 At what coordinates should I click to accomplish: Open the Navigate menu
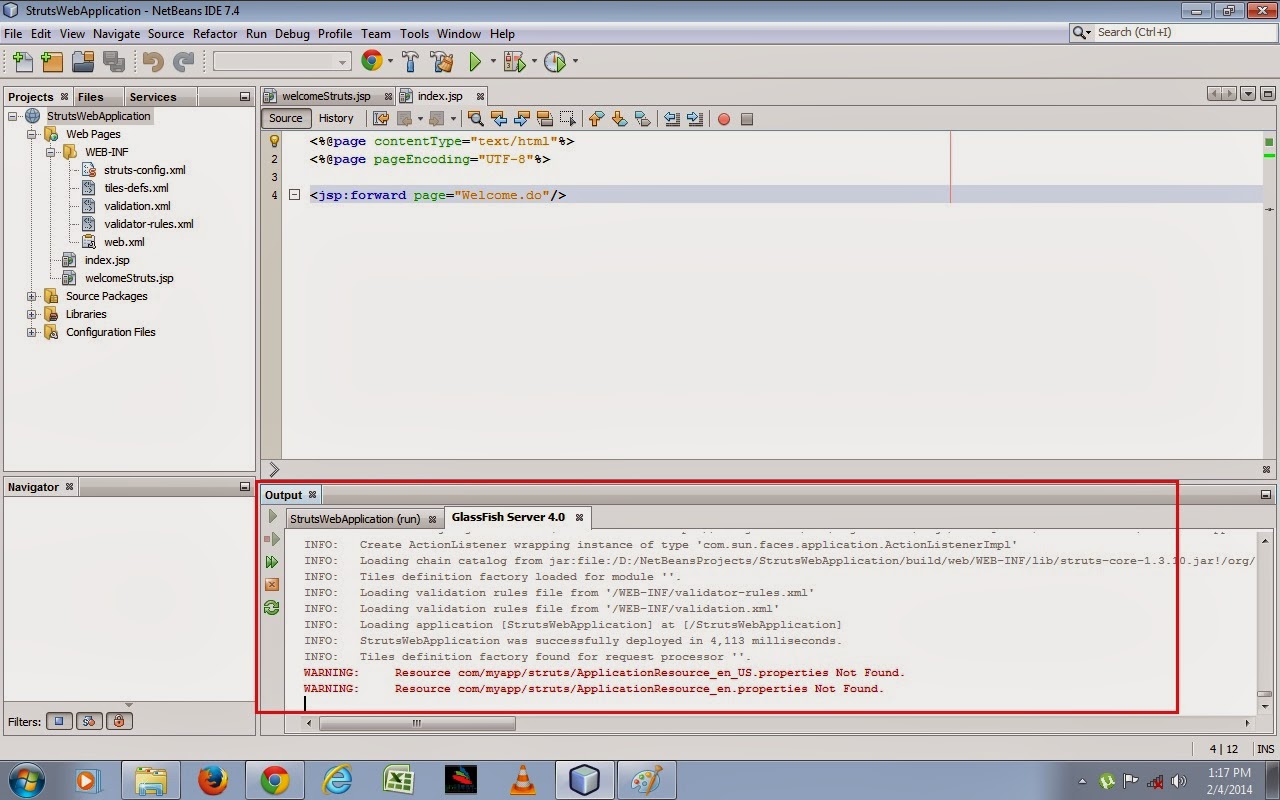[x=117, y=33]
